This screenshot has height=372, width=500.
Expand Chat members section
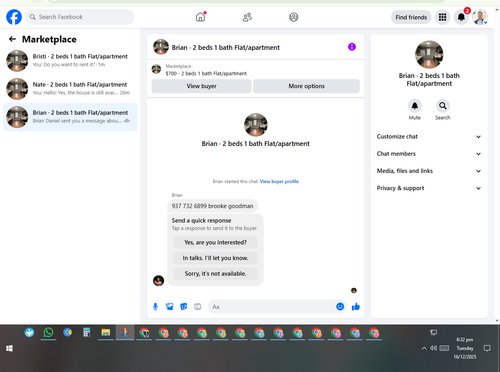point(429,154)
